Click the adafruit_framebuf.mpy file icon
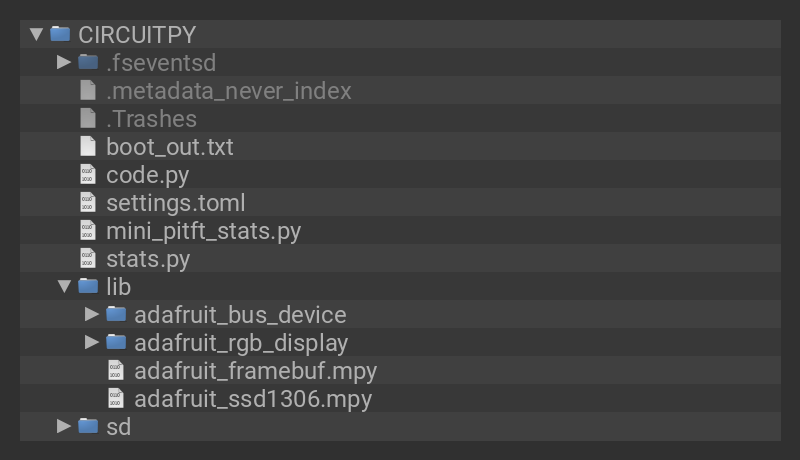The image size is (800, 460). pos(116,370)
